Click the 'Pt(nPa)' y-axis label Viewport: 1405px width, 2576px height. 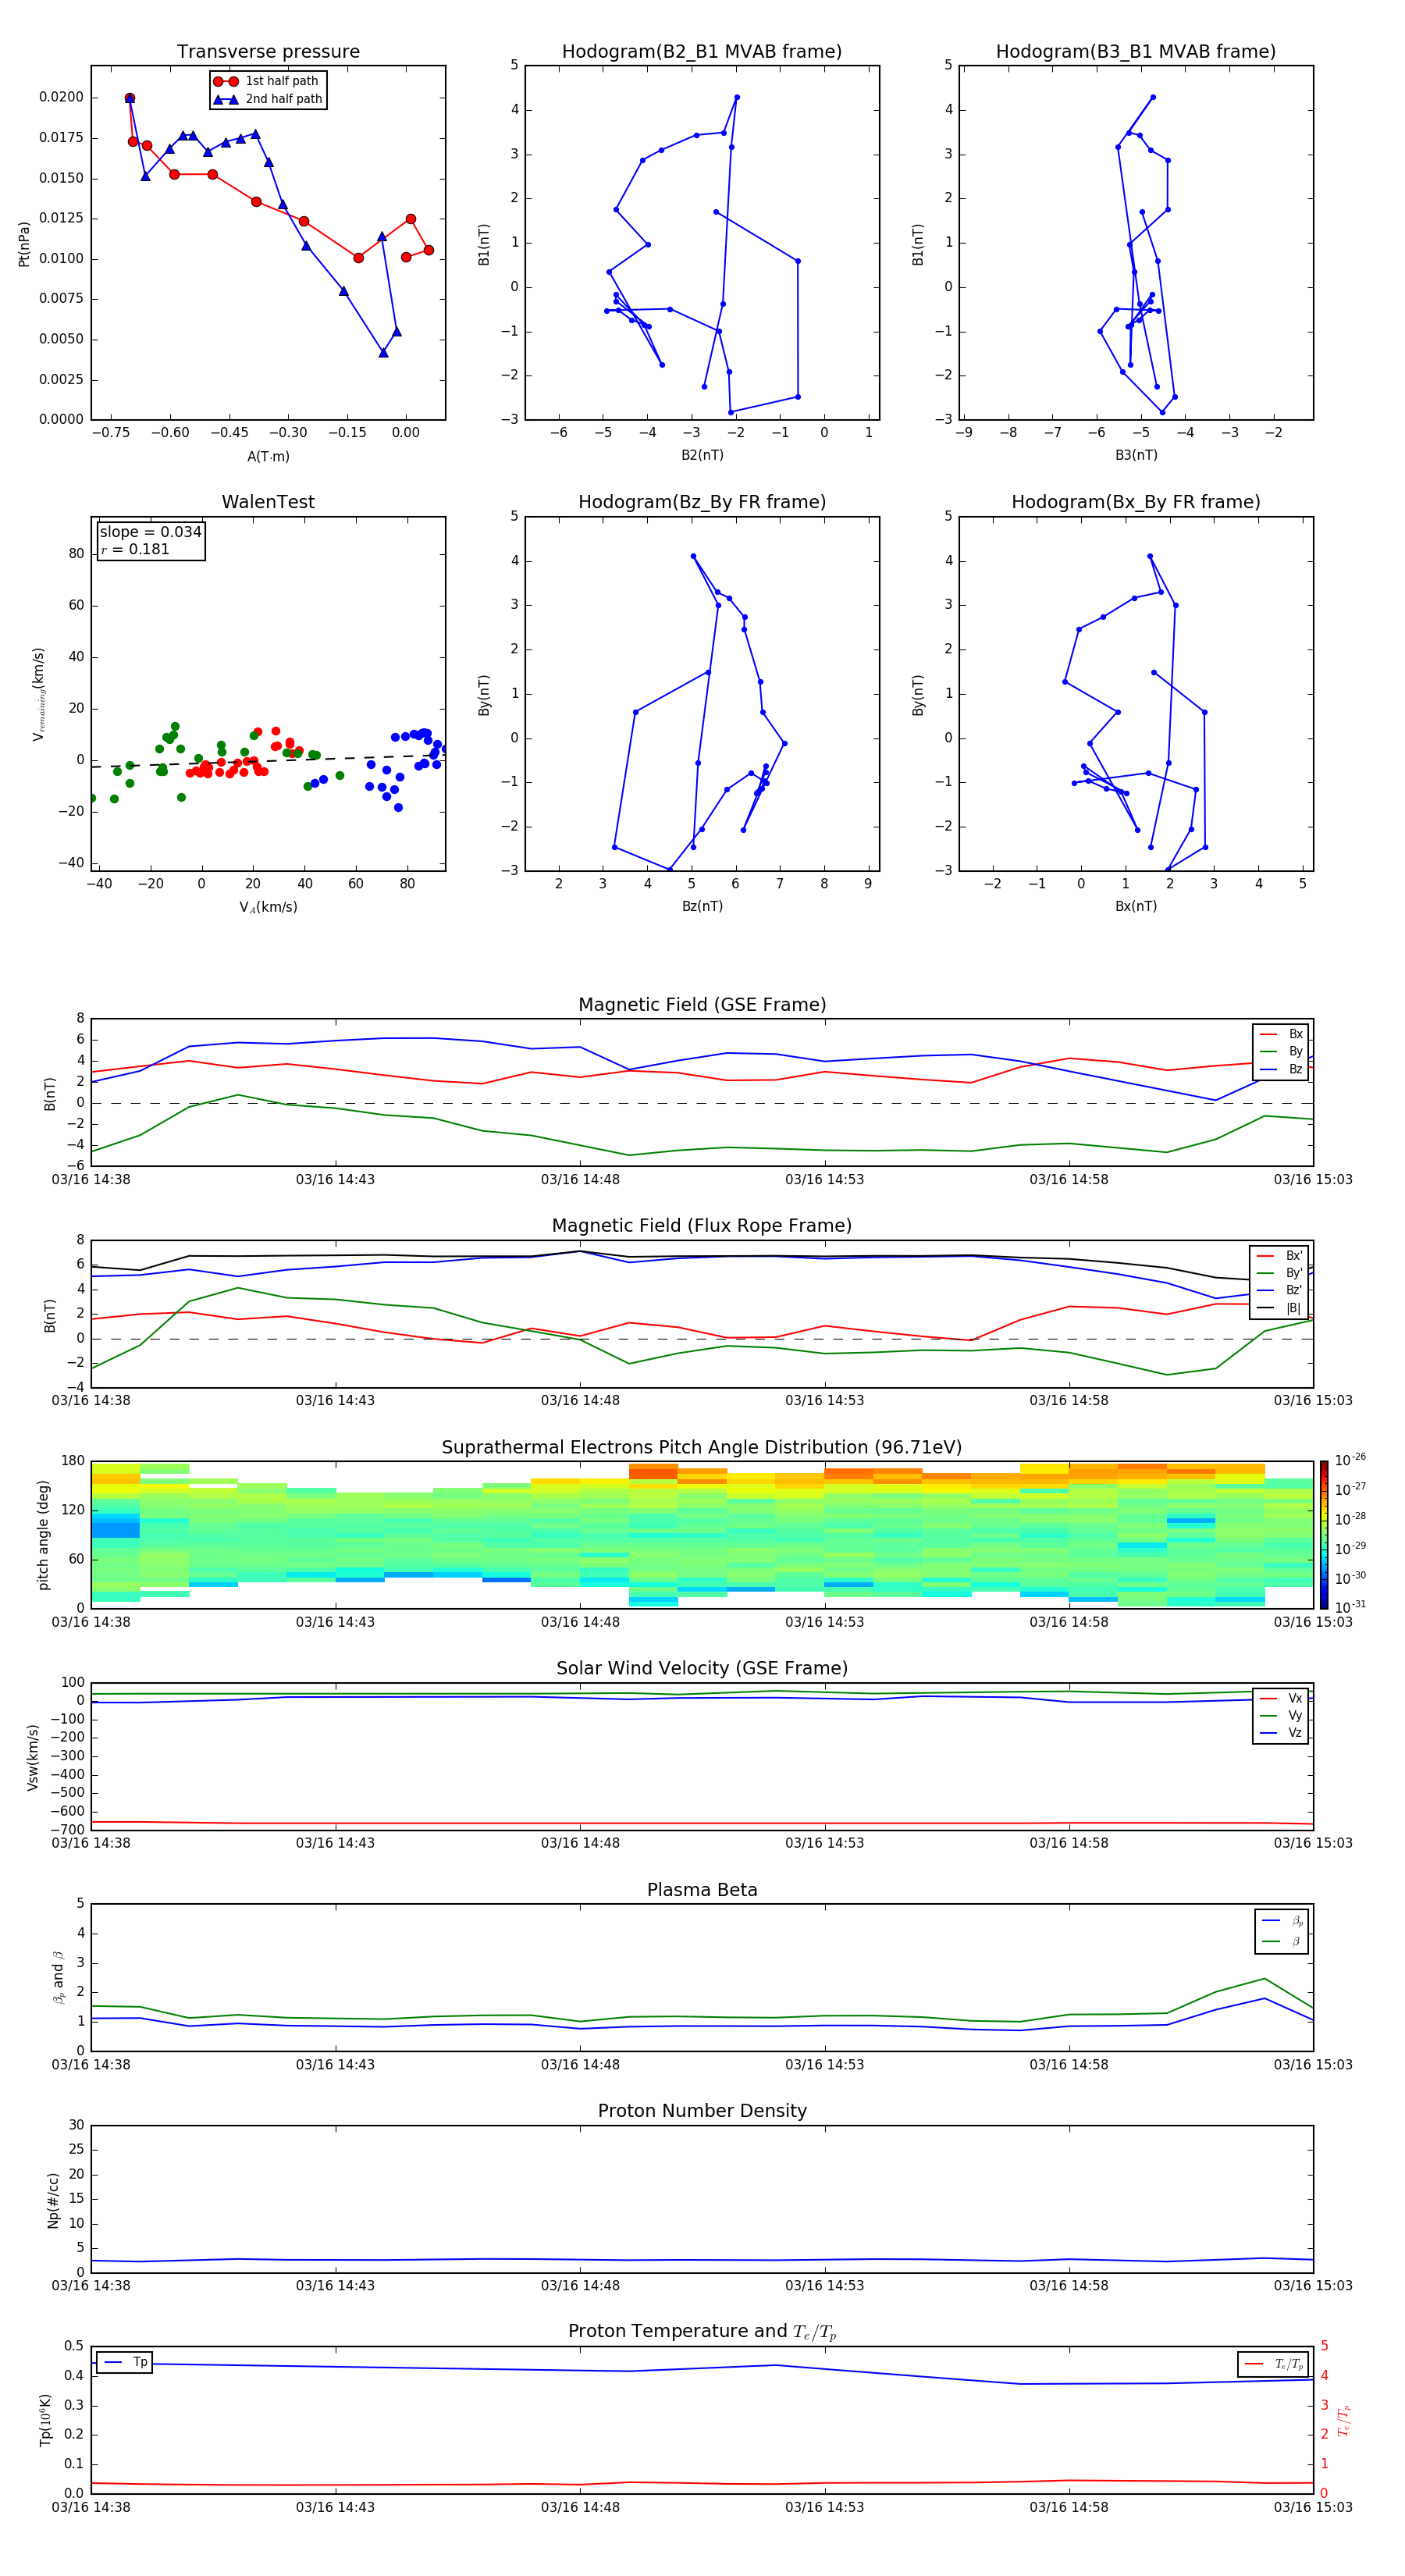(24, 244)
